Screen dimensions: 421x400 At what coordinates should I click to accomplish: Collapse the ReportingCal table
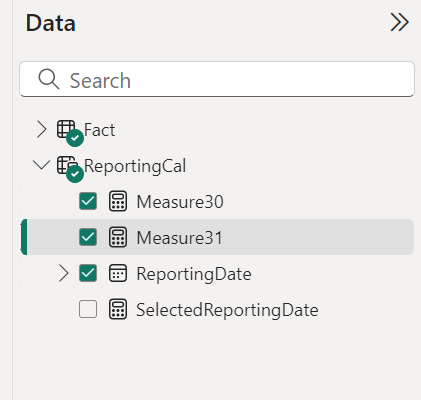pos(42,165)
